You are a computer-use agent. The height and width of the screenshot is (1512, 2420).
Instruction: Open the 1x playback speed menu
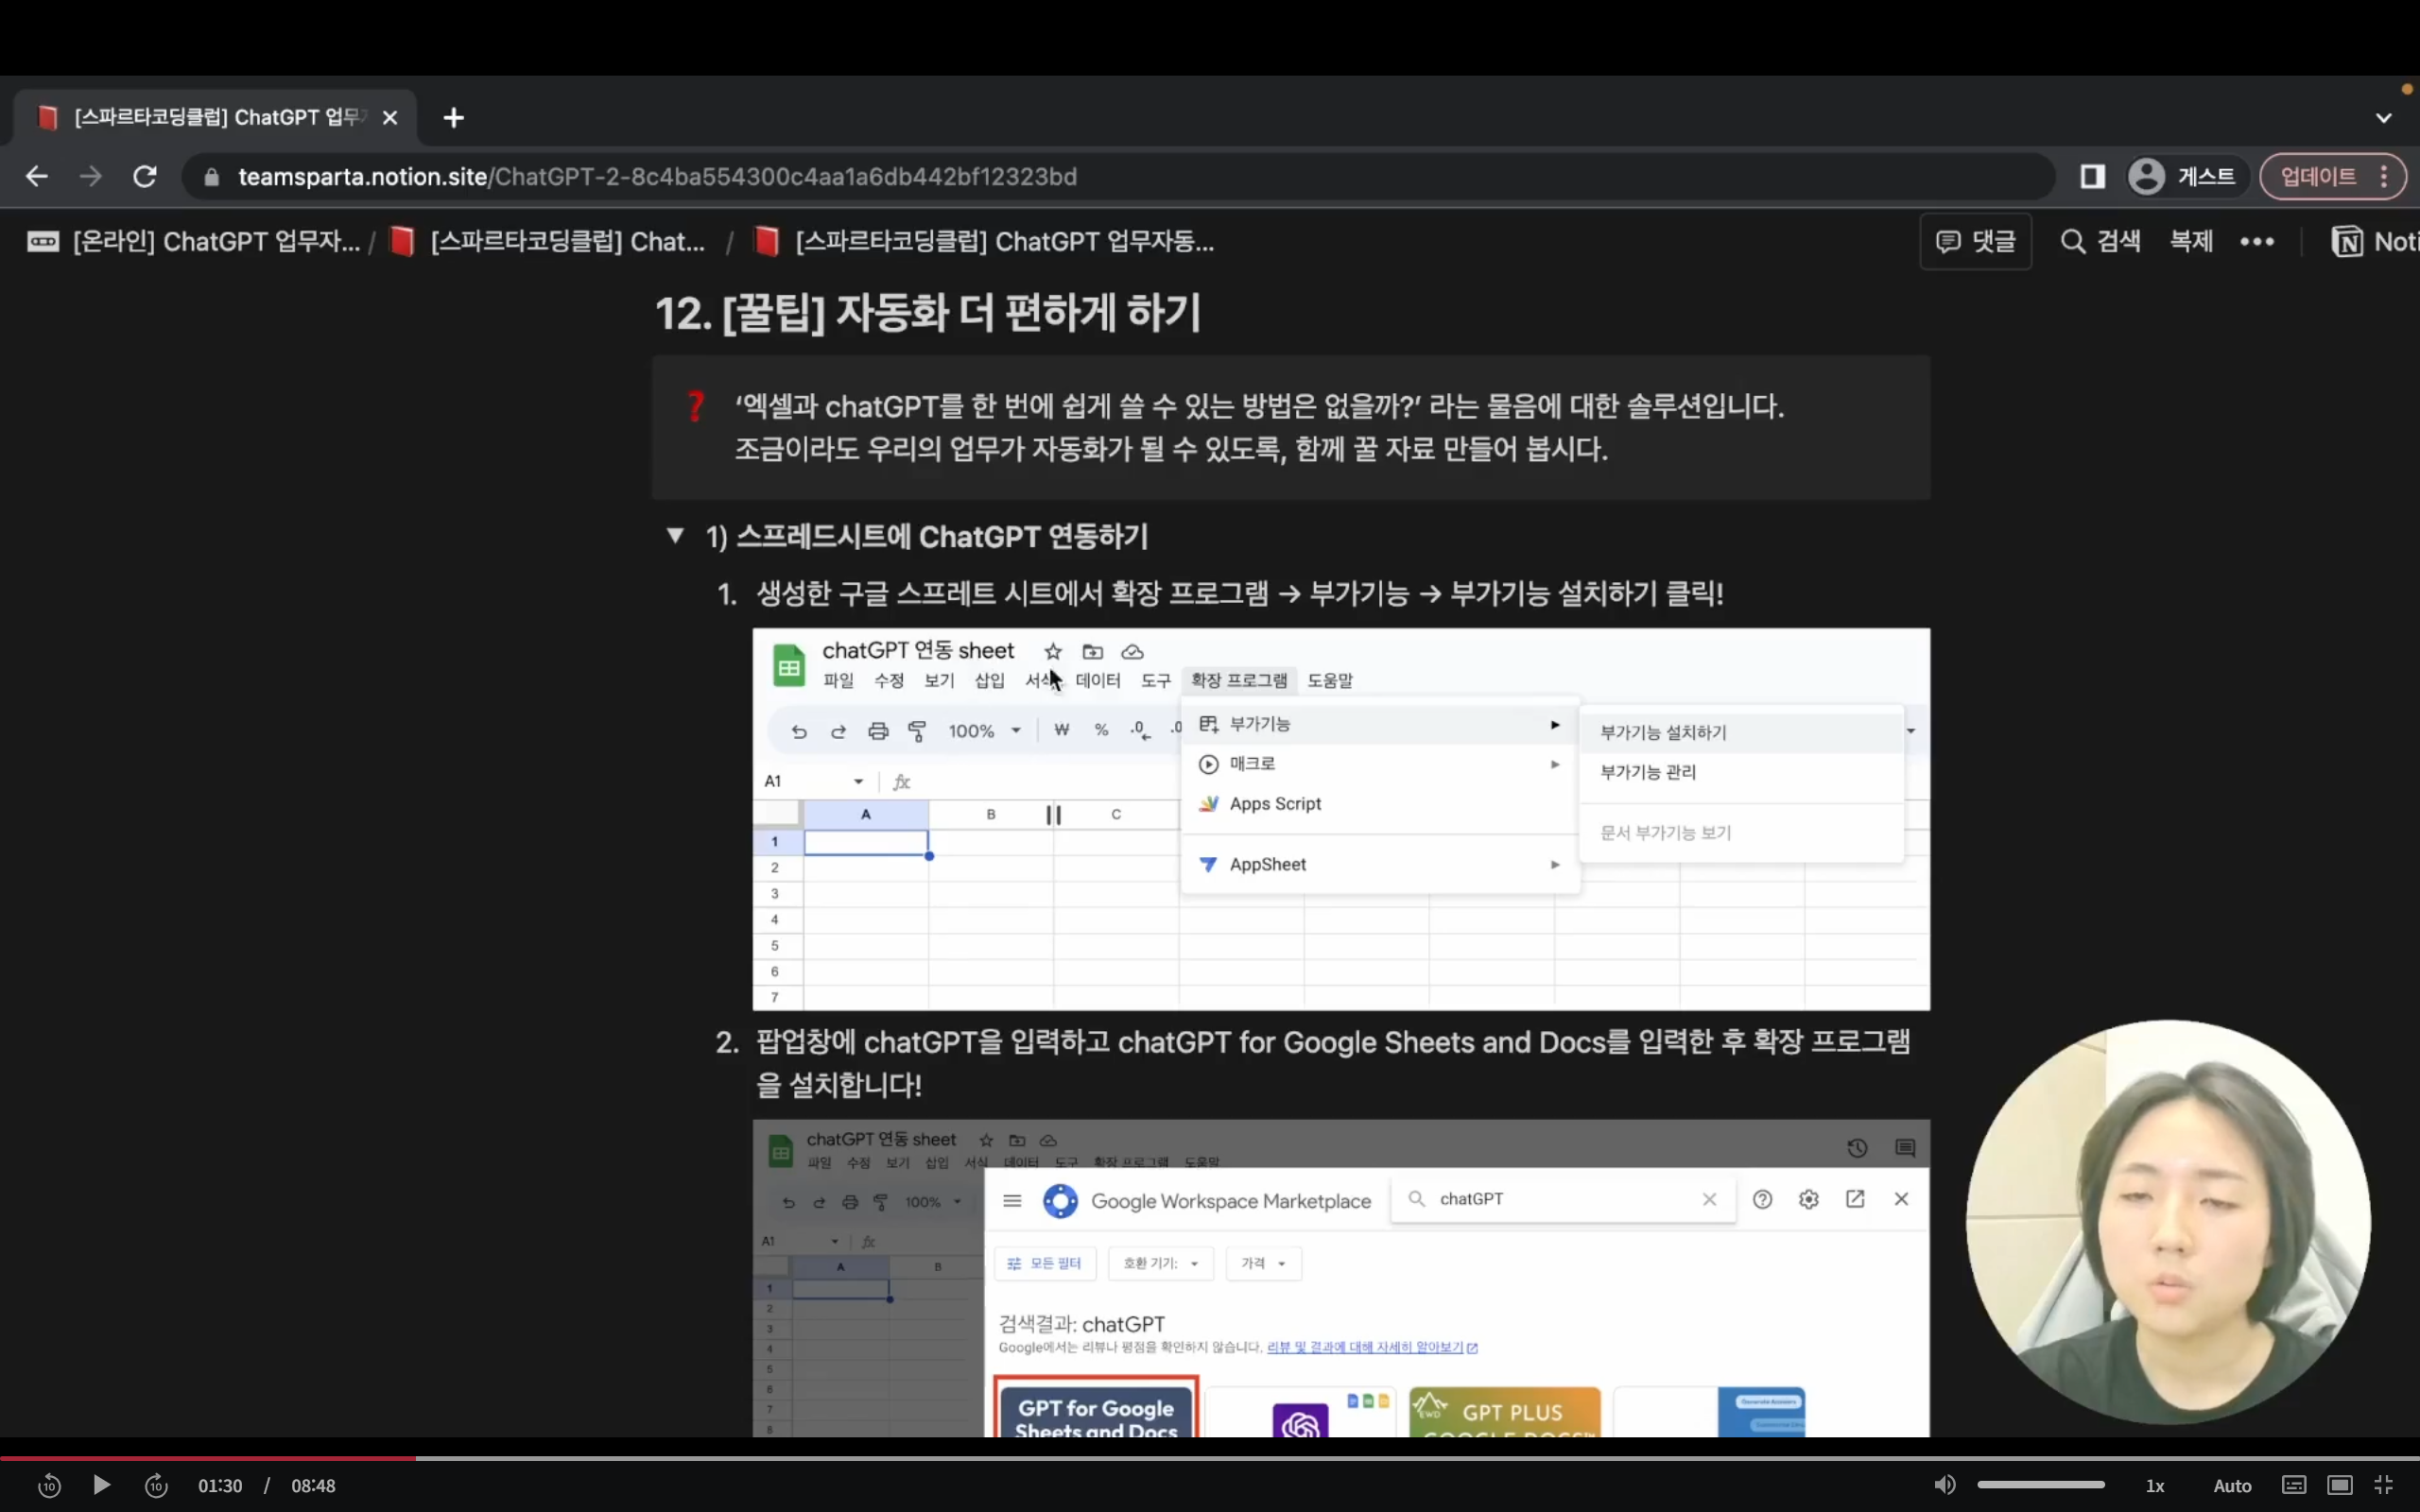2155,1486
